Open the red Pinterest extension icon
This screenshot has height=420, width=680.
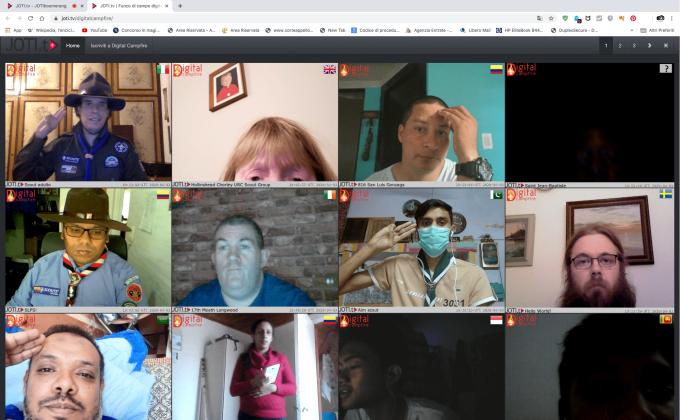tap(633, 18)
